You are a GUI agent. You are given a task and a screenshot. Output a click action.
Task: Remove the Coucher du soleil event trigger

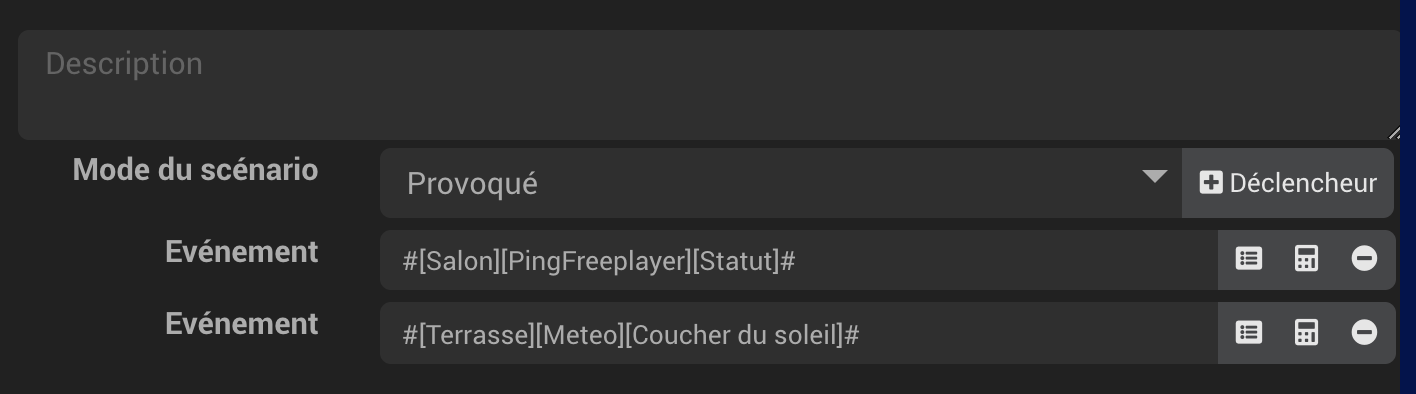pos(1364,333)
